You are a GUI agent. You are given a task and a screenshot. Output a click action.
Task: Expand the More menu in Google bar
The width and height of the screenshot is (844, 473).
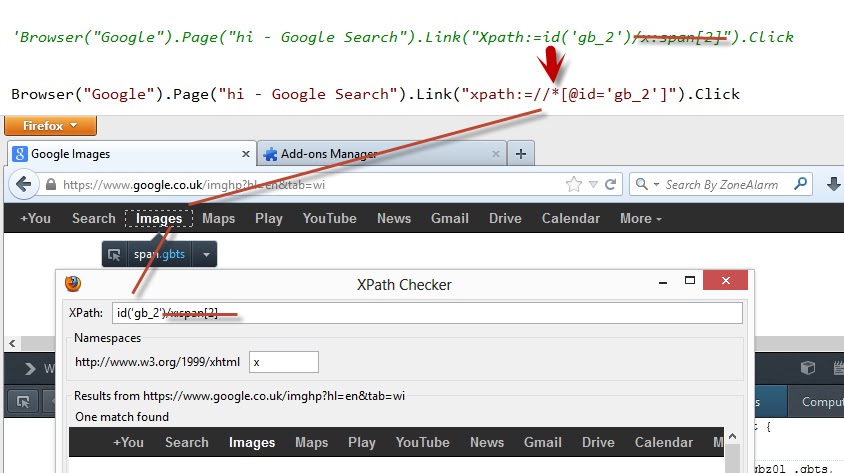coord(641,218)
